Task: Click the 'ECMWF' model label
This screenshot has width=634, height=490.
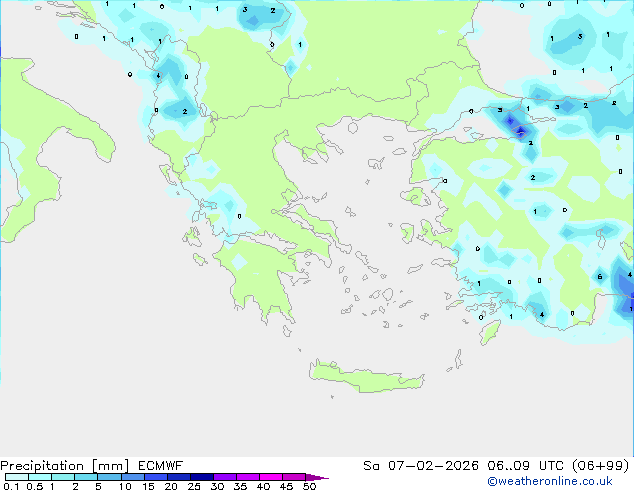Action: [161, 466]
